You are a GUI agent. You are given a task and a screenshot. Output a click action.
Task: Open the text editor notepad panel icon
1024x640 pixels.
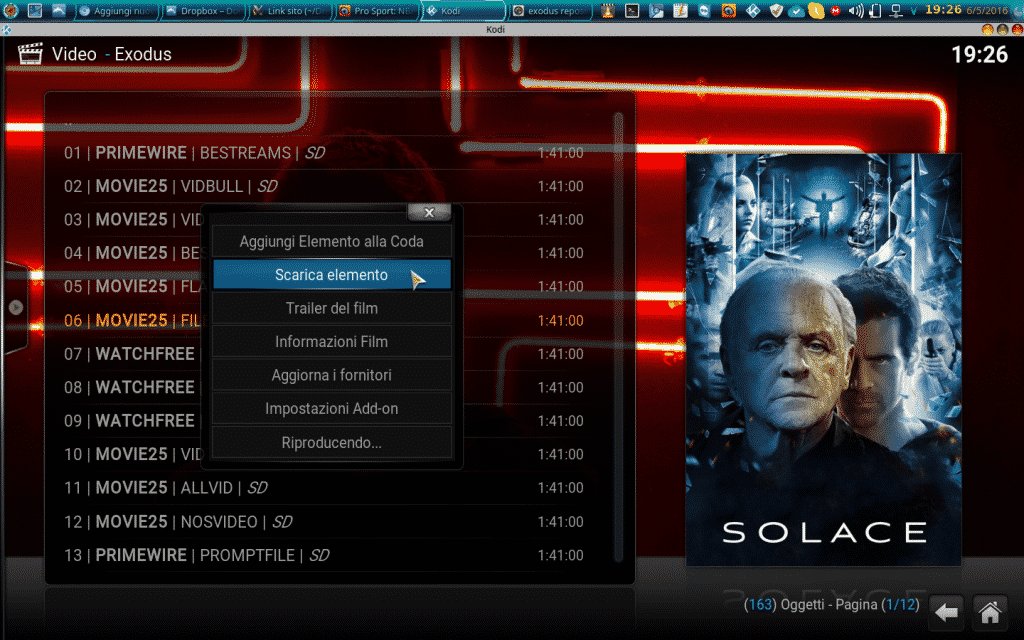pyautogui.click(x=680, y=10)
